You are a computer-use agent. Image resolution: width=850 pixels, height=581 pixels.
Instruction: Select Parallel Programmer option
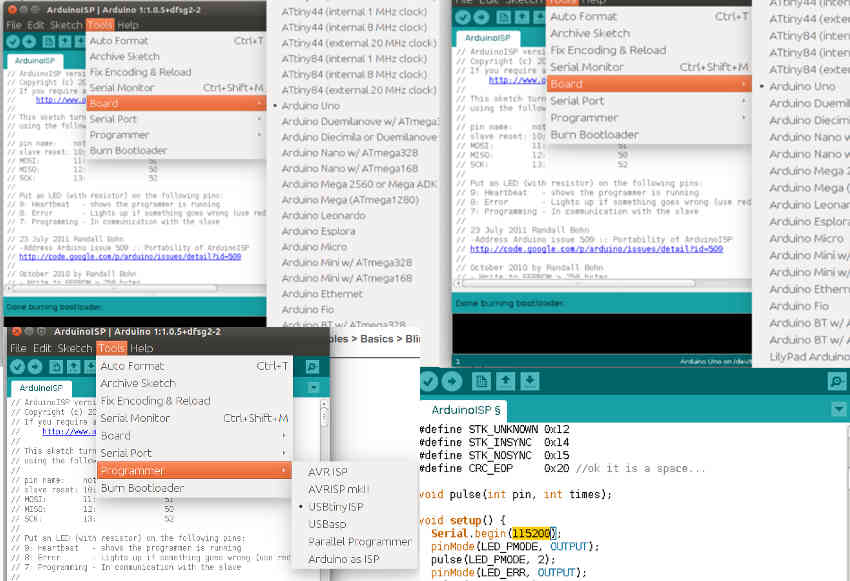[x=359, y=541]
